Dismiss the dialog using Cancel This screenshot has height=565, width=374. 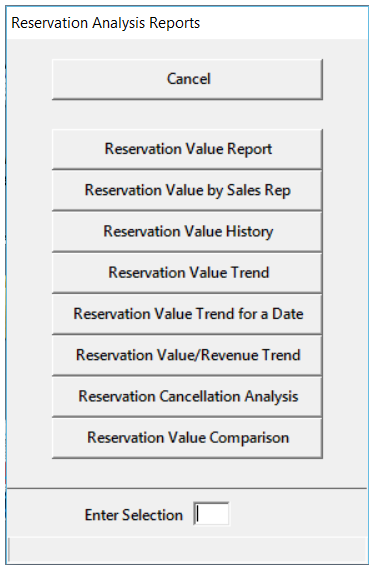click(x=187, y=79)
